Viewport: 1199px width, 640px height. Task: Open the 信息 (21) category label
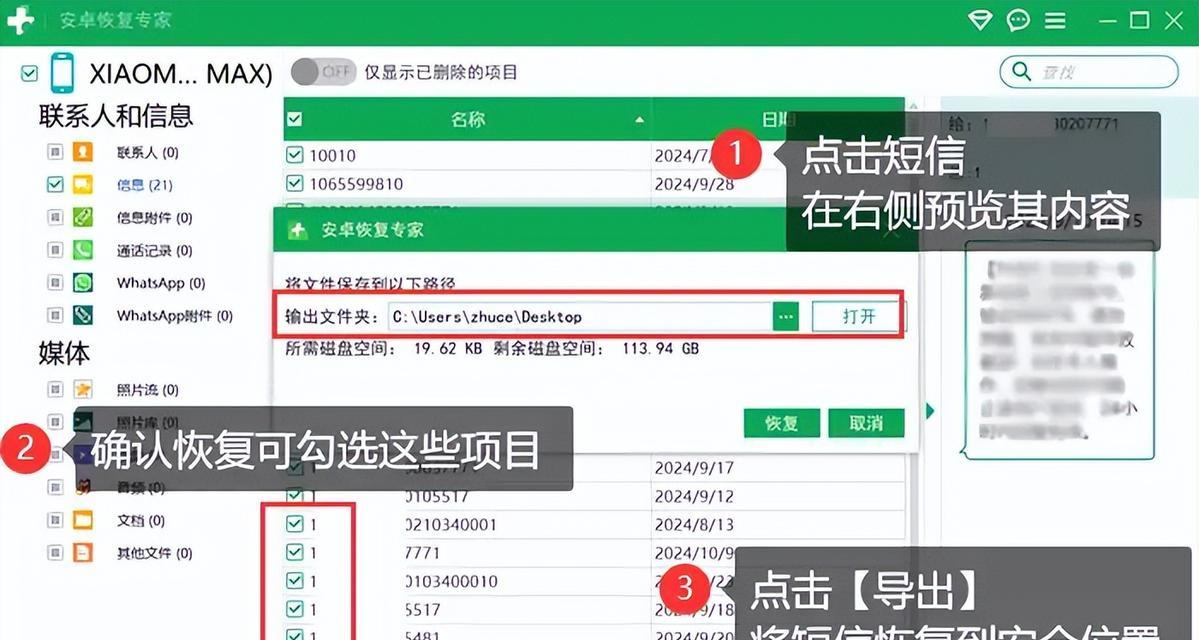(145, 185)
